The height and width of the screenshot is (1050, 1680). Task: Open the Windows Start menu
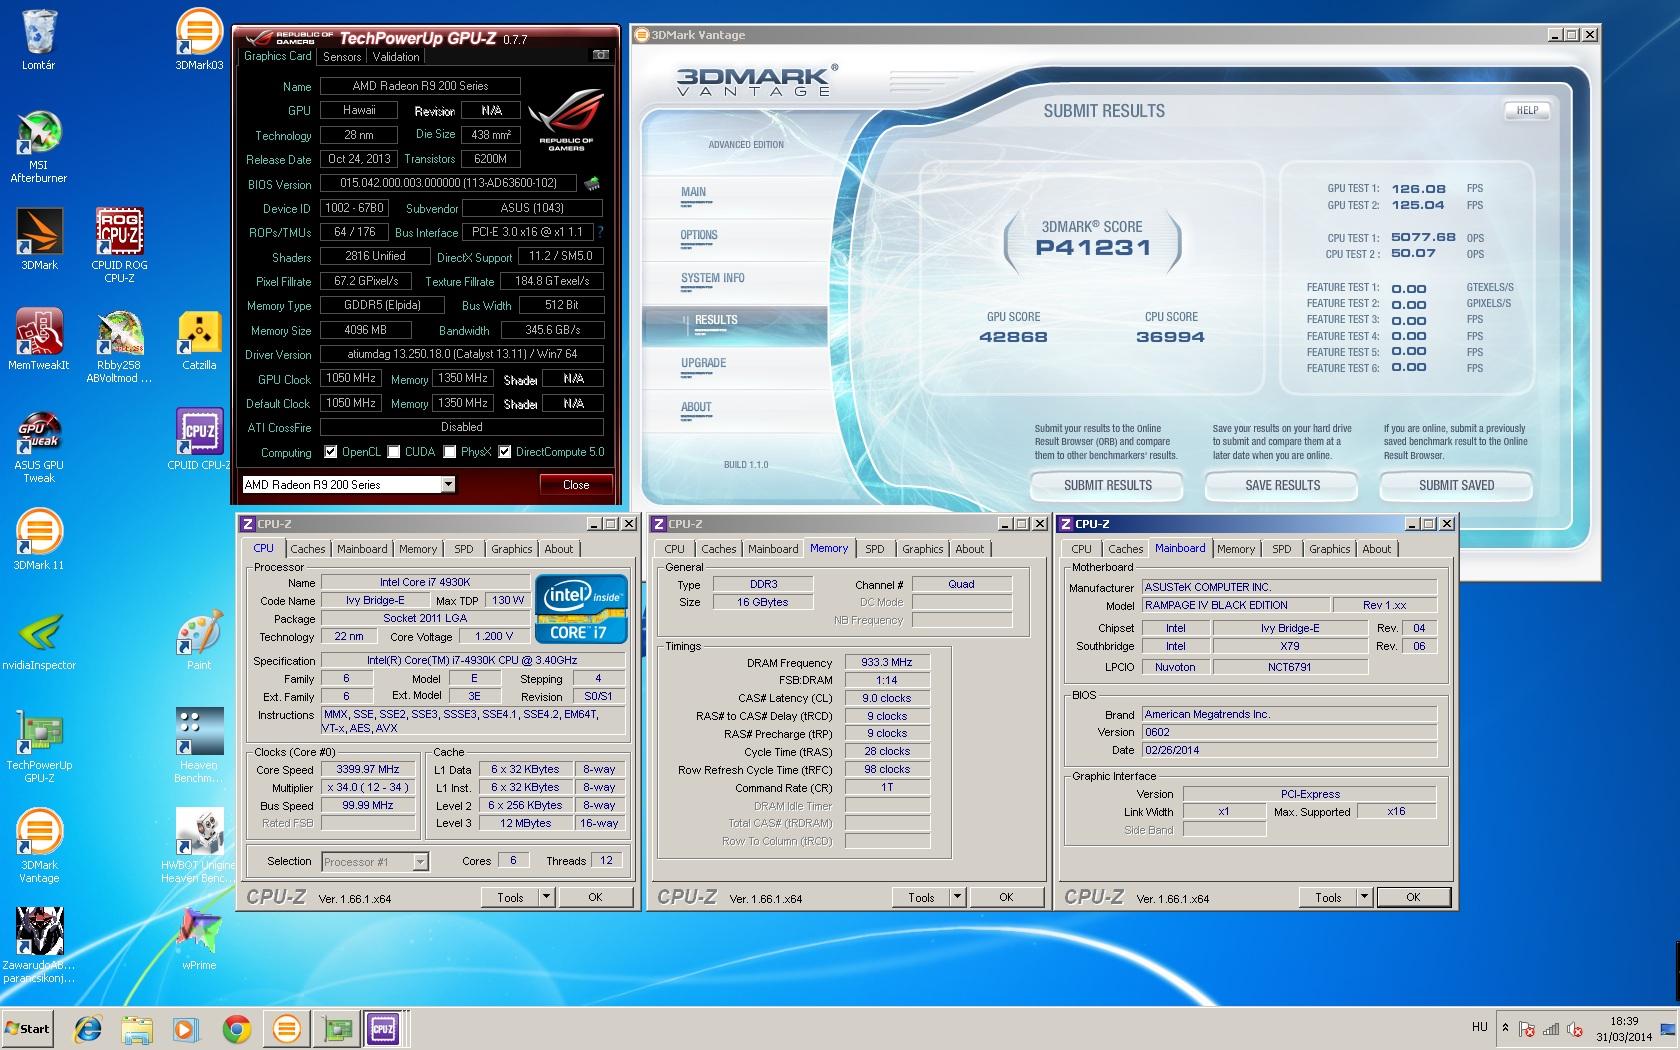pos(27,1028)
